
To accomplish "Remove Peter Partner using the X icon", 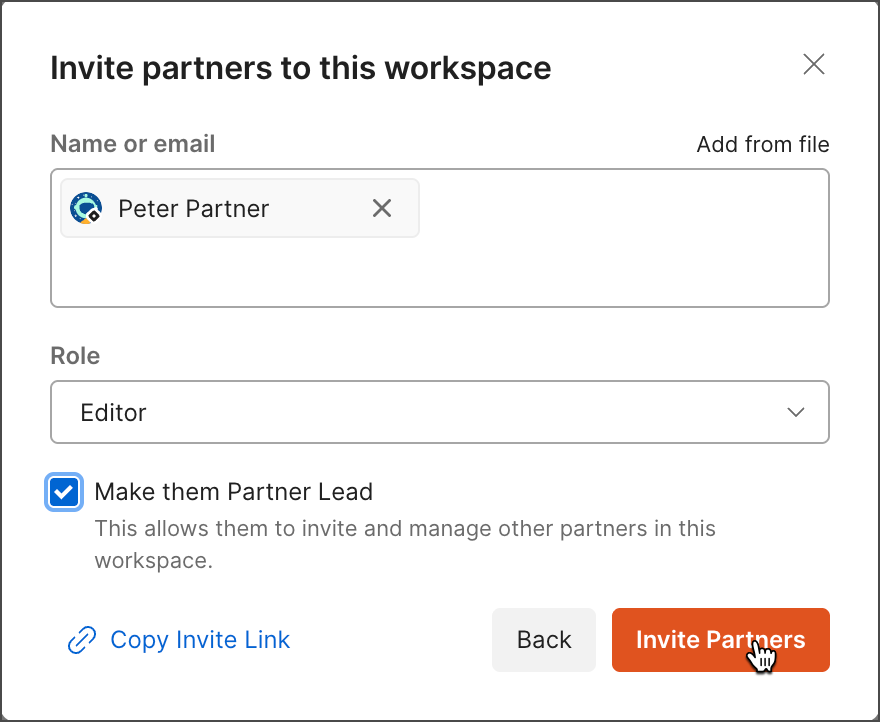I will tap(382, 208).
